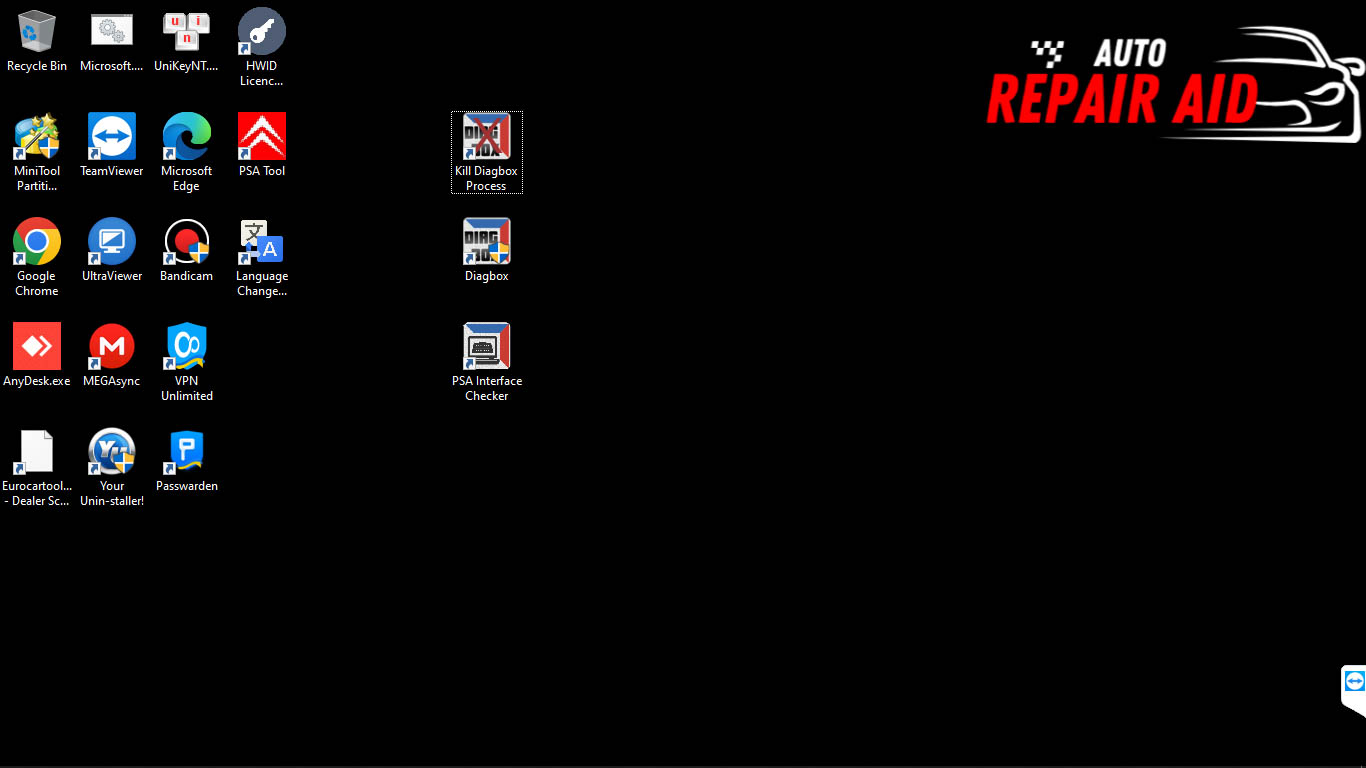
Task: Select the Passwarden shortcut icon
Action: [187, 451]
